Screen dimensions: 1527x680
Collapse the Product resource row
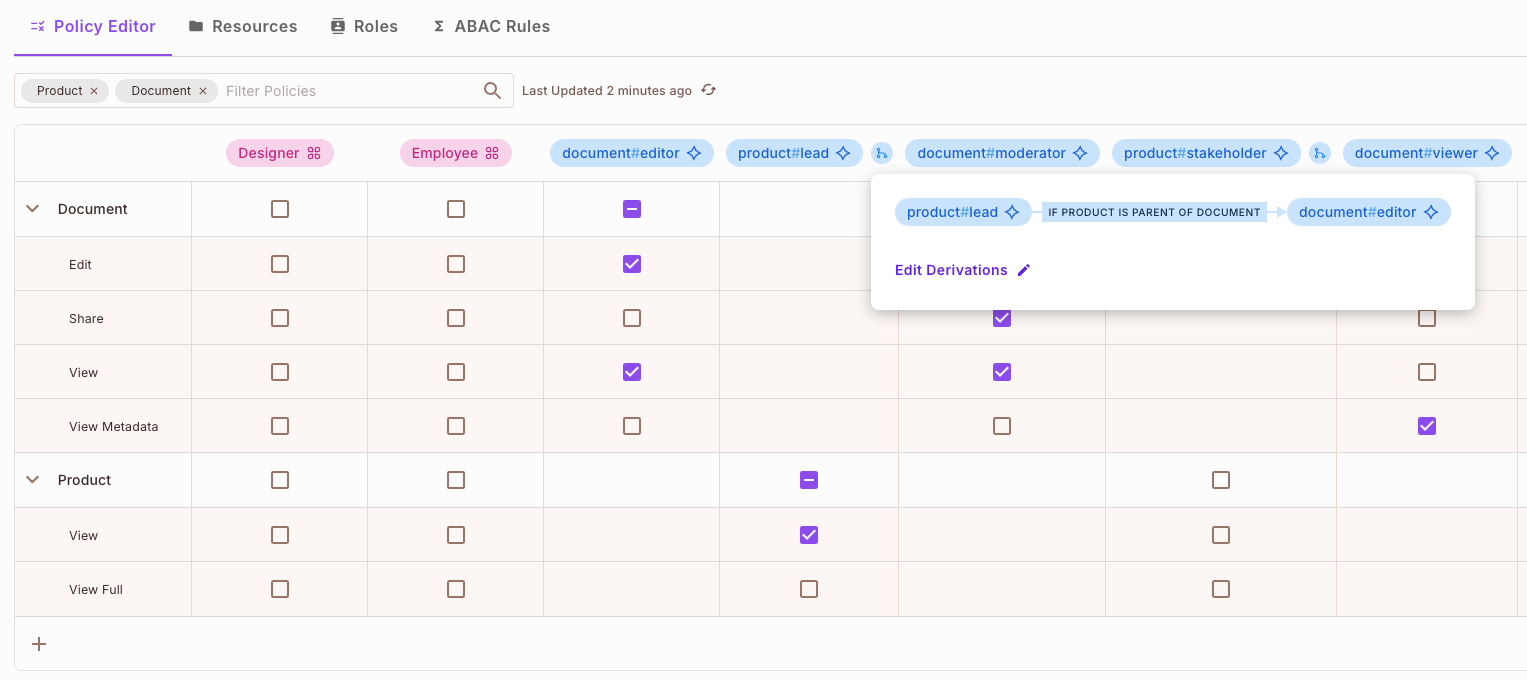pyautogui.click(x=32, y=480)
